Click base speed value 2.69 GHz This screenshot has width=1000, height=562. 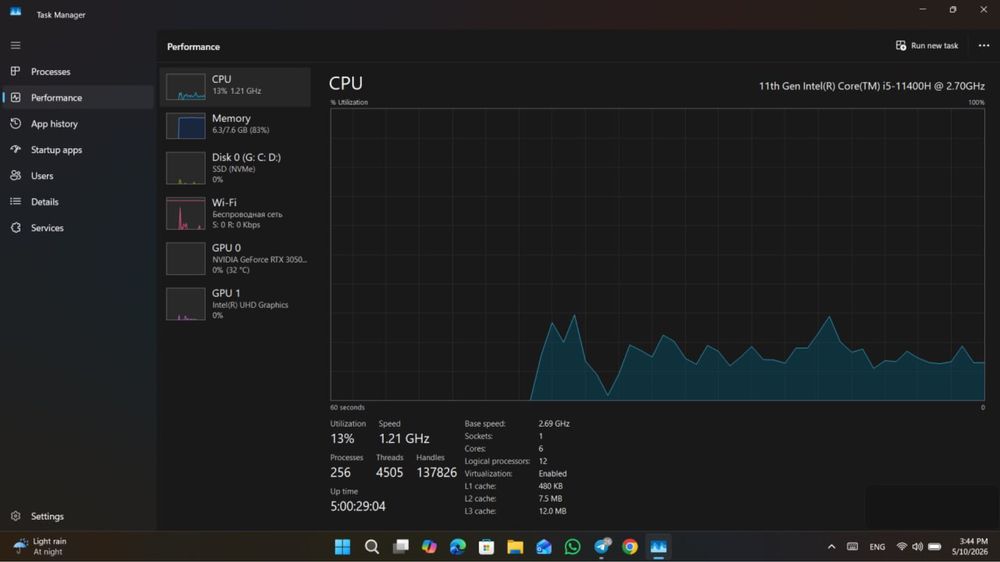tap(554, 424)
